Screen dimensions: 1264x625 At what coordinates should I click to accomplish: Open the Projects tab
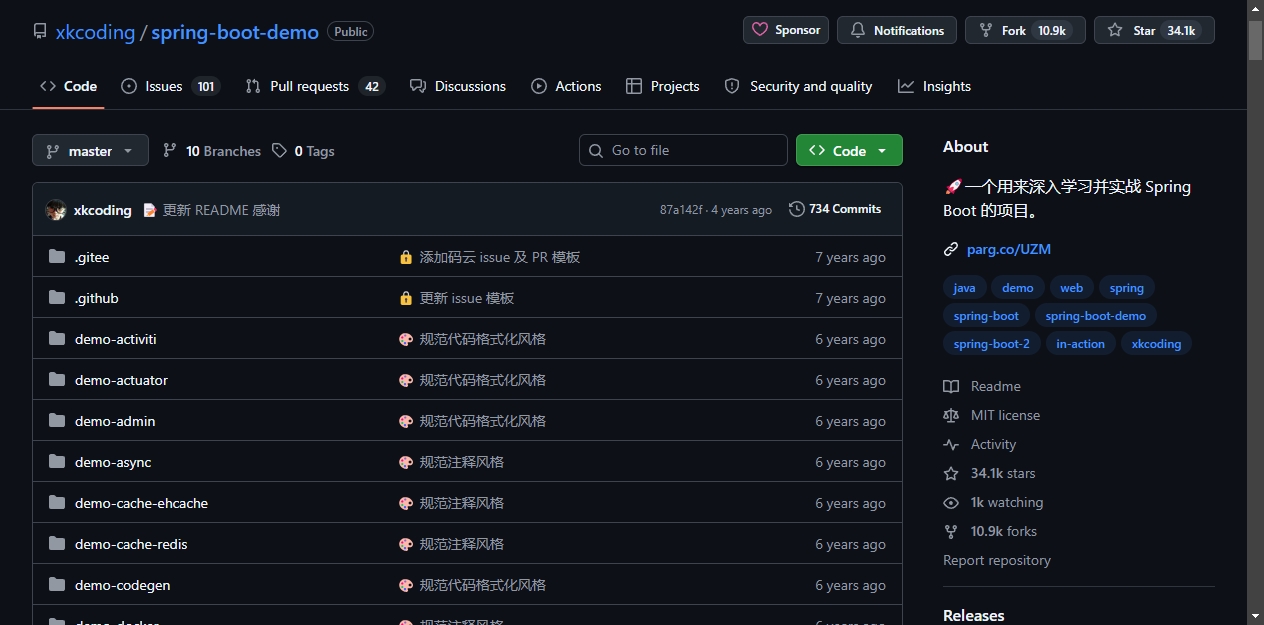pos(662,86)
